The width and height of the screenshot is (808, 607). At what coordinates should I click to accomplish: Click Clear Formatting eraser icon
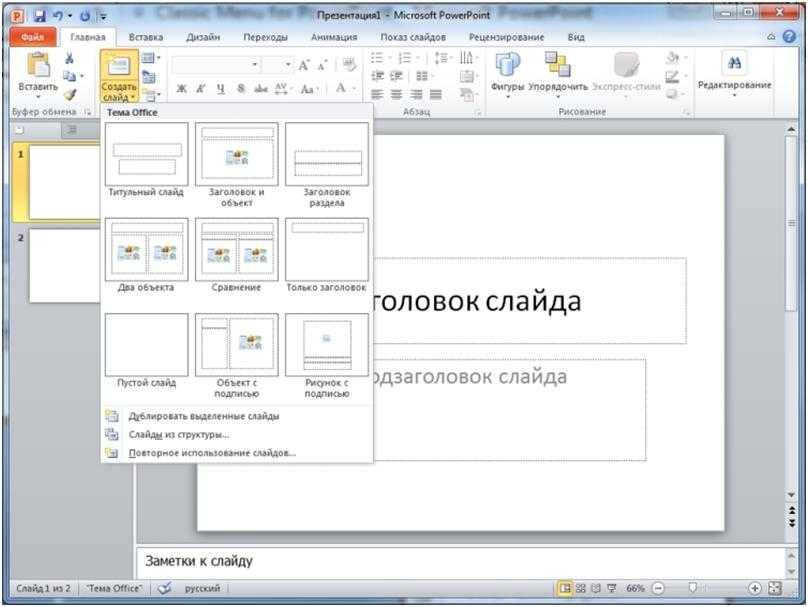click(349, 65)
